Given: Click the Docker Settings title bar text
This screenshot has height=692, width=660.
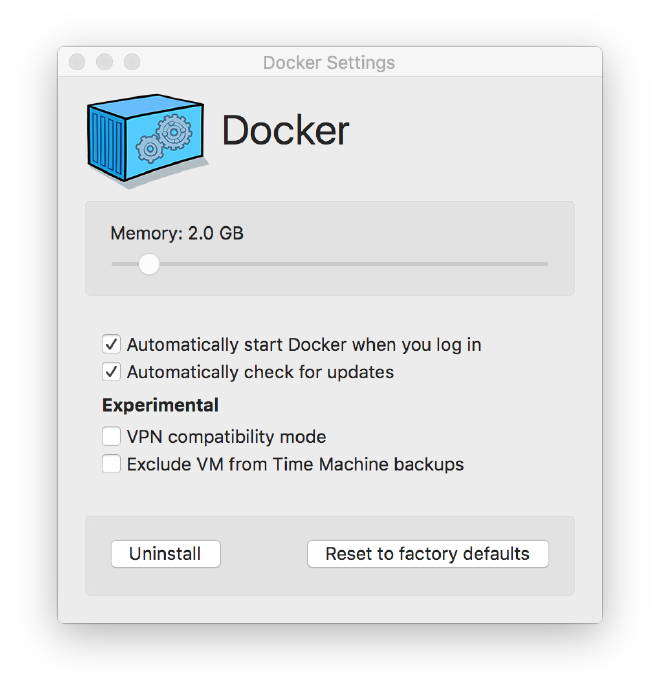Looking at the screenshot, I should click(329, 63).
